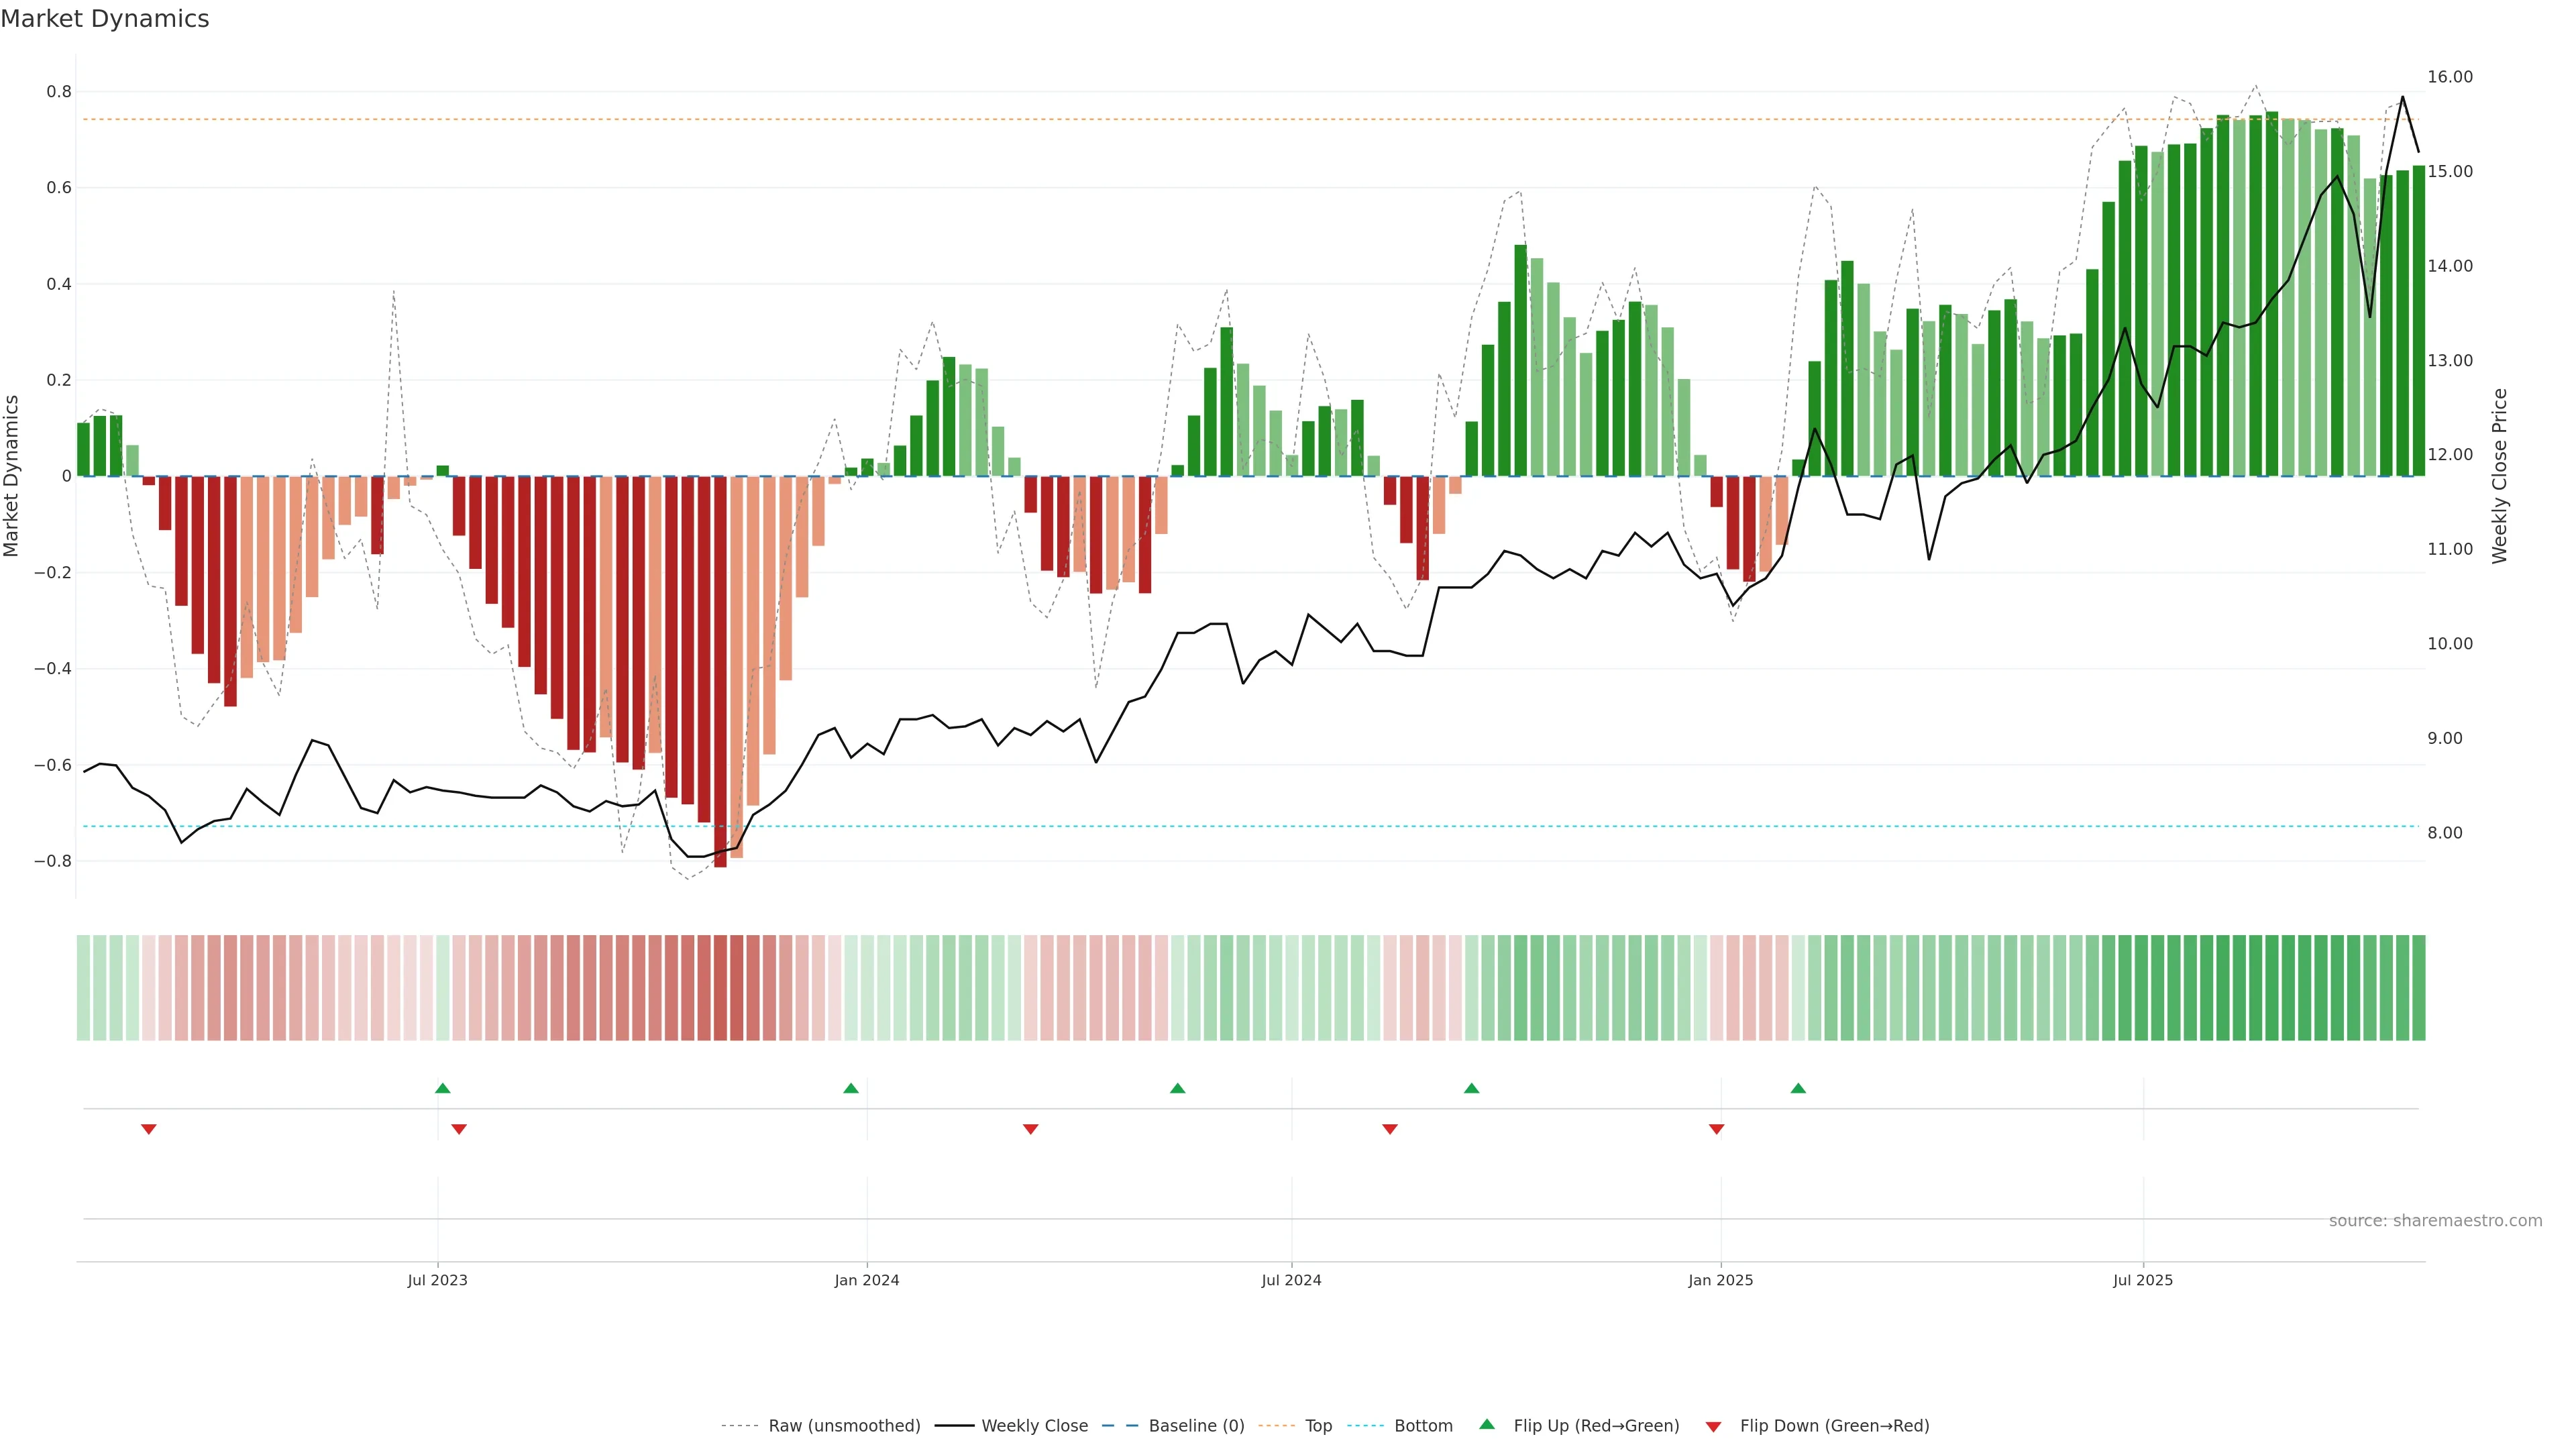Image resolution: width=2576 pixels, height=1449 pixels.
Task: Click the Flip Down marker after Jul 2024
Action: (1390, 1129)
